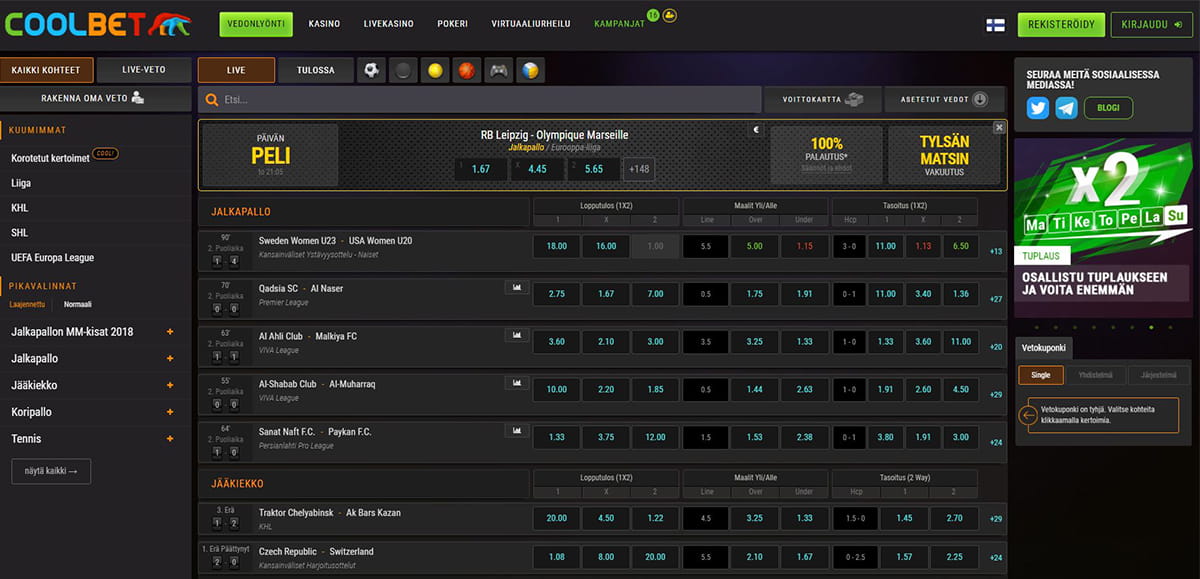The image size is (1200, 579).
Task: Expand Tennis category in sidebar
Action: pyautogui.click(x=170, y=439)
